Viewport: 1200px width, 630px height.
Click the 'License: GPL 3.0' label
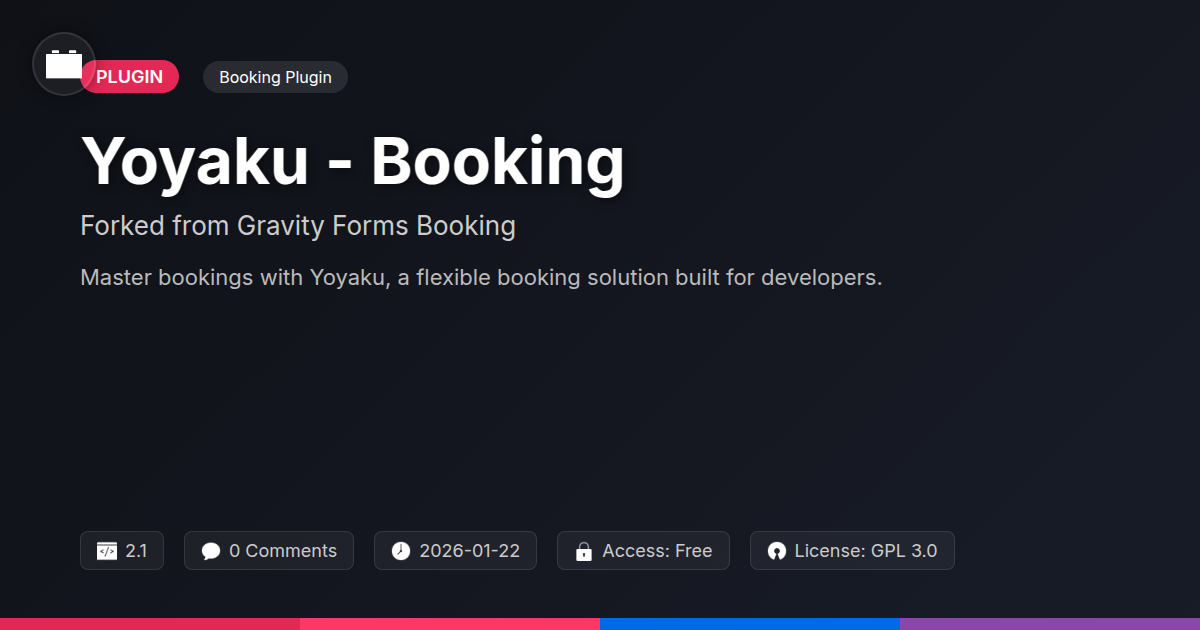tap(866, 551)
